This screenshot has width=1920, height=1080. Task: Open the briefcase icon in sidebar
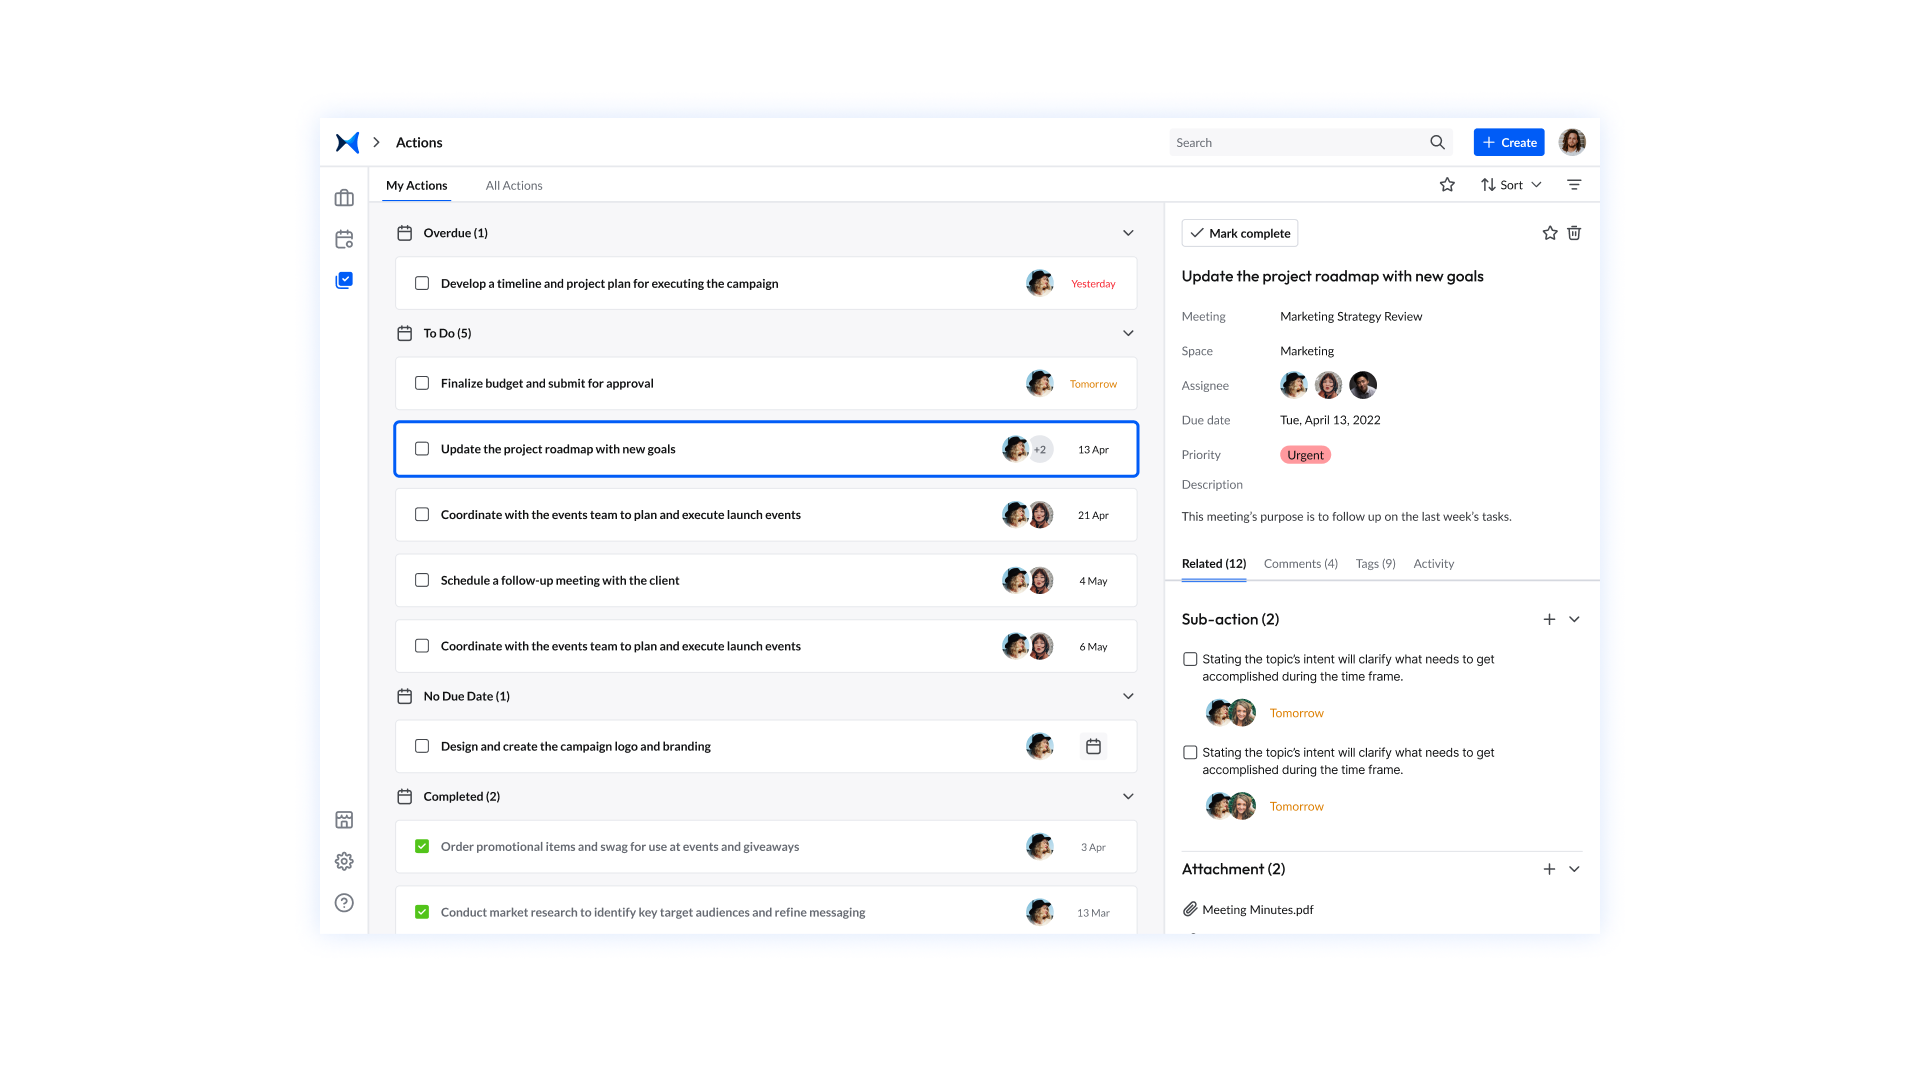pyautogui.click(x=344, y=198)
